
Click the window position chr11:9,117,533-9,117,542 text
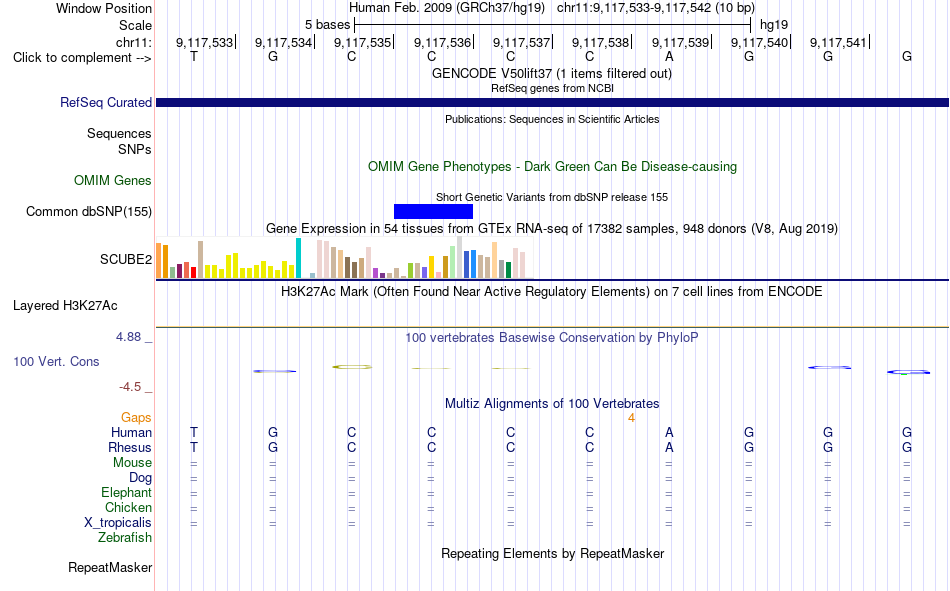[656, 8]
